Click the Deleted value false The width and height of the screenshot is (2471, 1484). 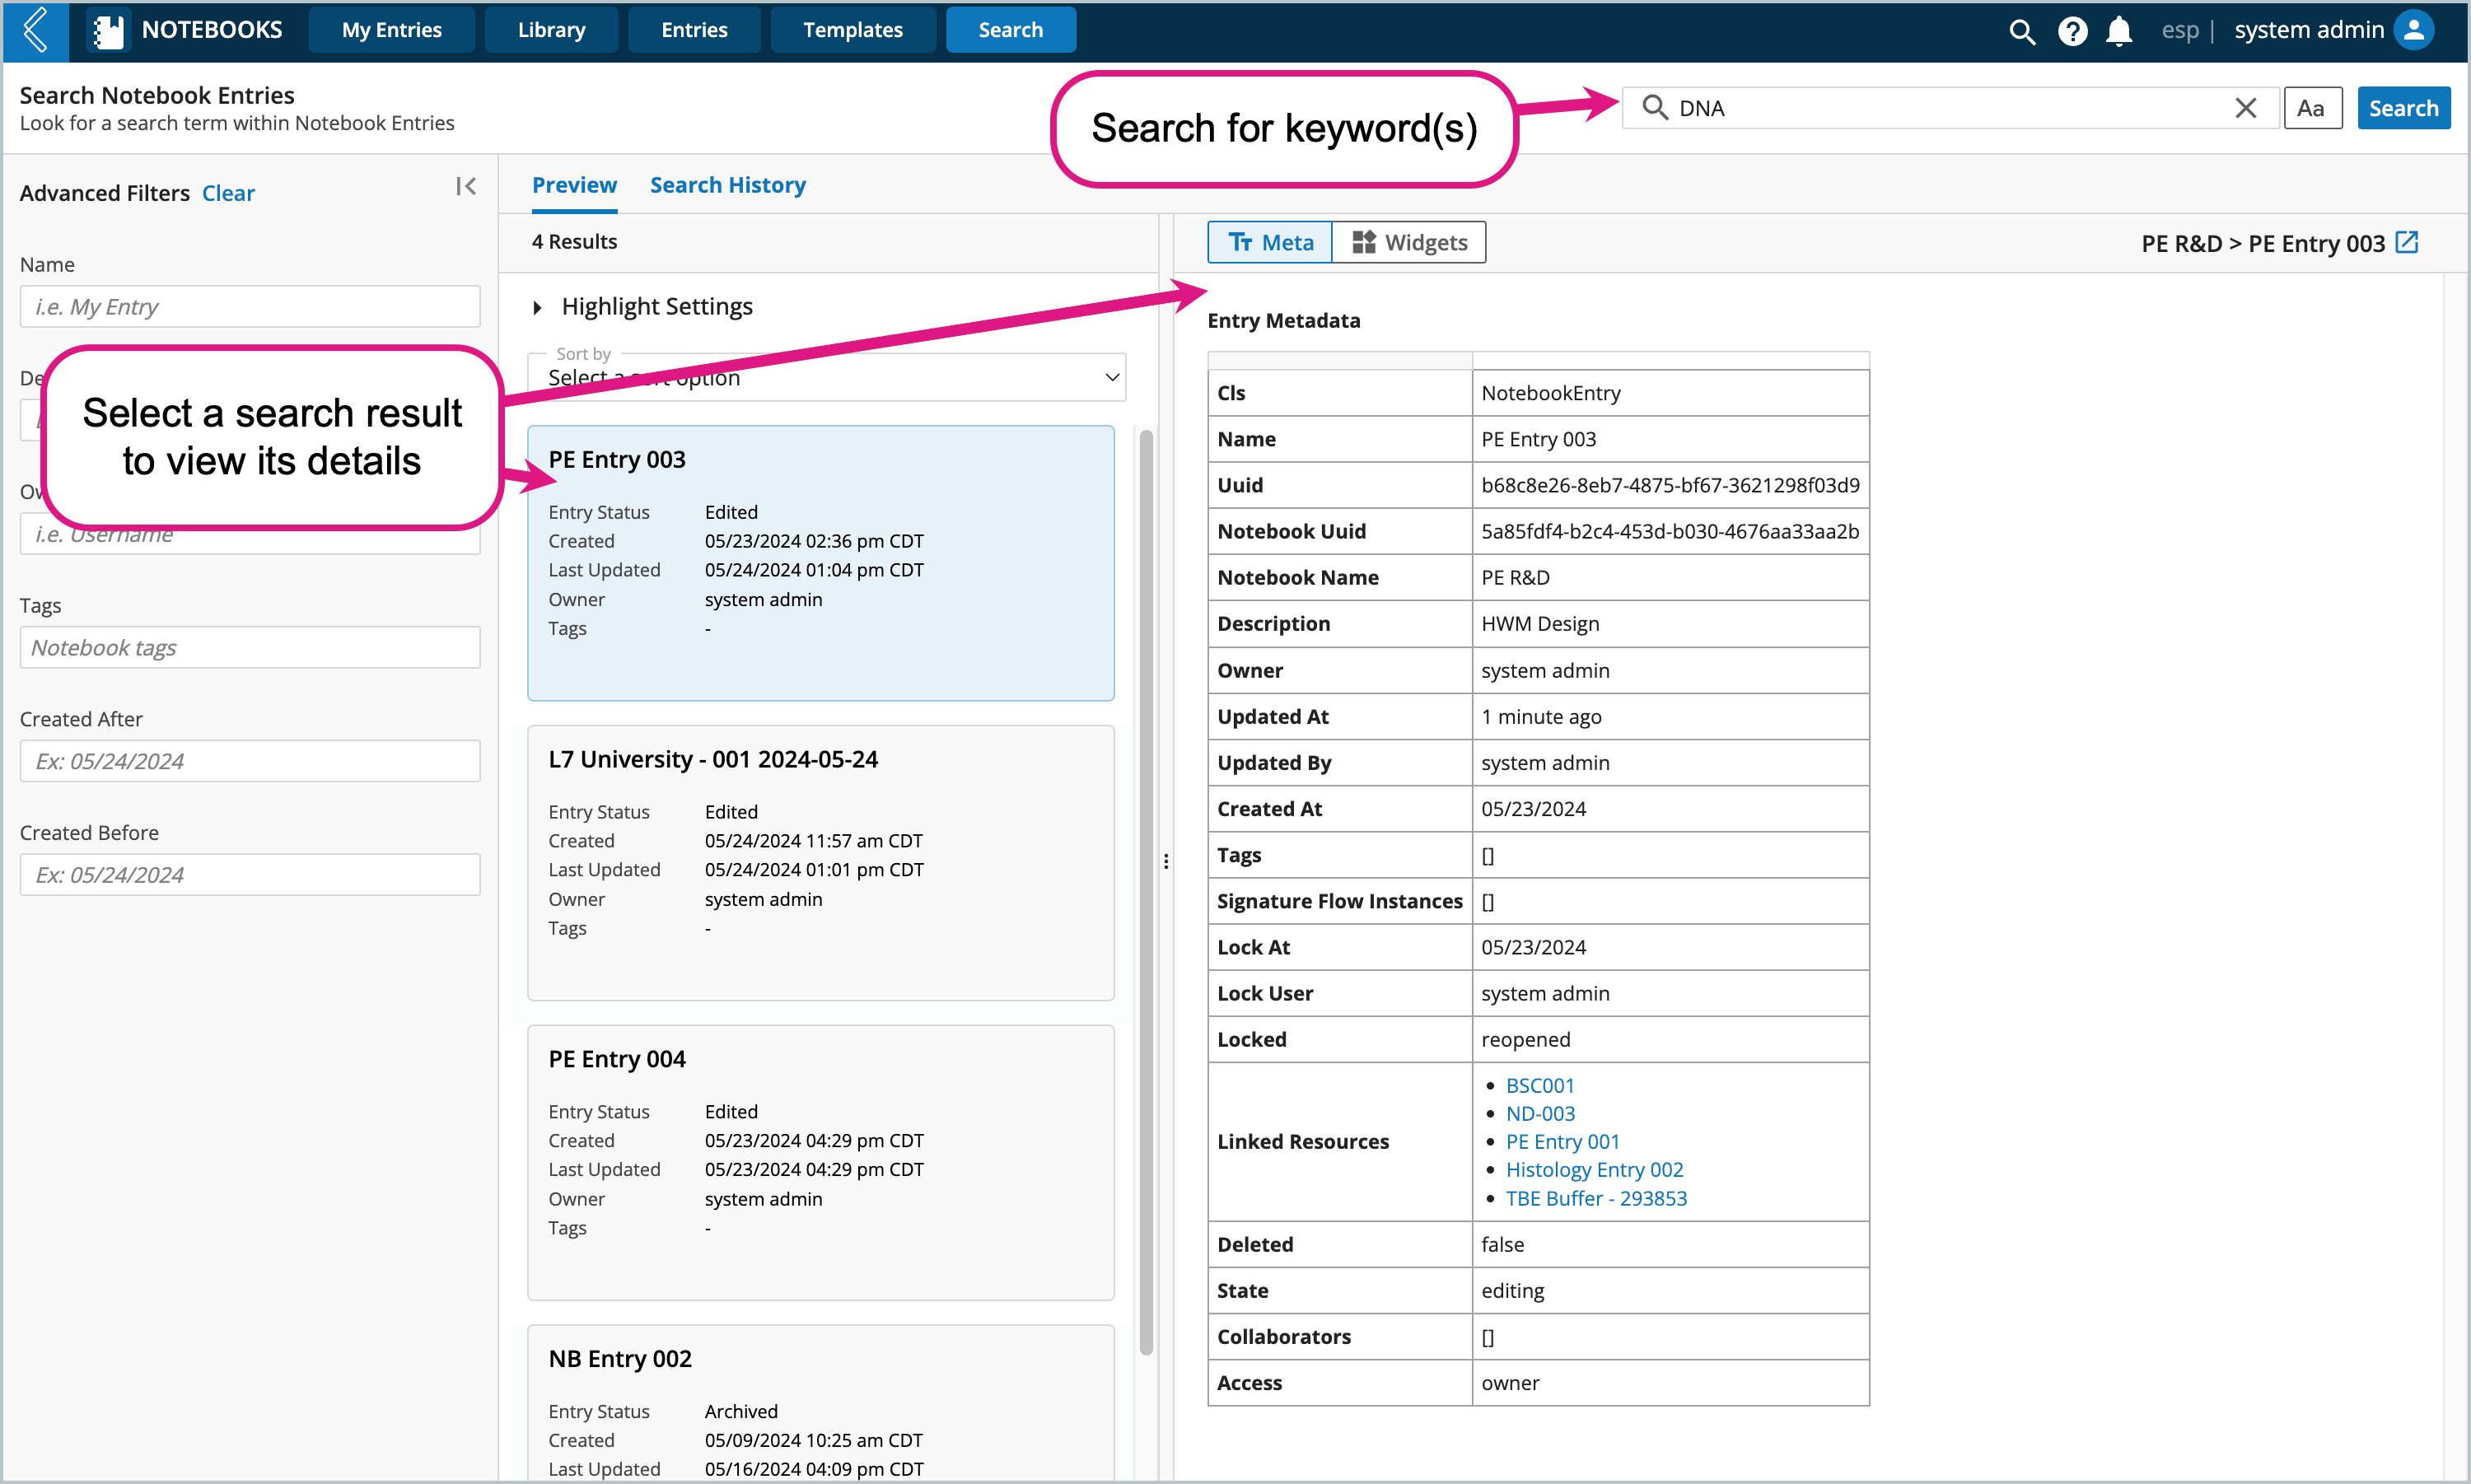1503,1244
